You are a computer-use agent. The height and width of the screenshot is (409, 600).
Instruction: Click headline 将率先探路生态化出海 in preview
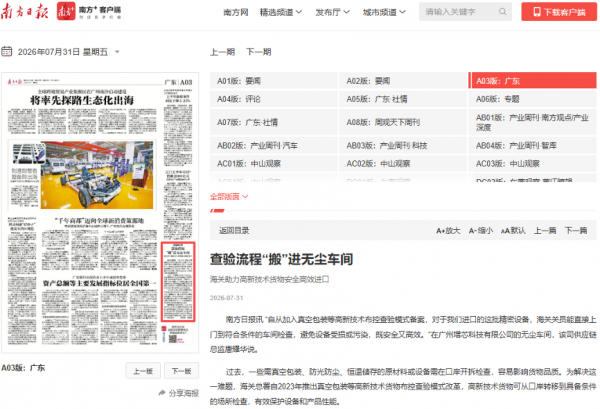coord(82,101)
